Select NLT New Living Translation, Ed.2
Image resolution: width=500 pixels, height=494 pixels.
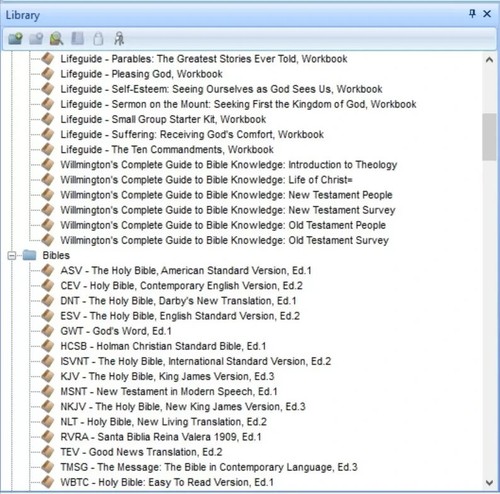pyautogui.click(x=163, y=422)
